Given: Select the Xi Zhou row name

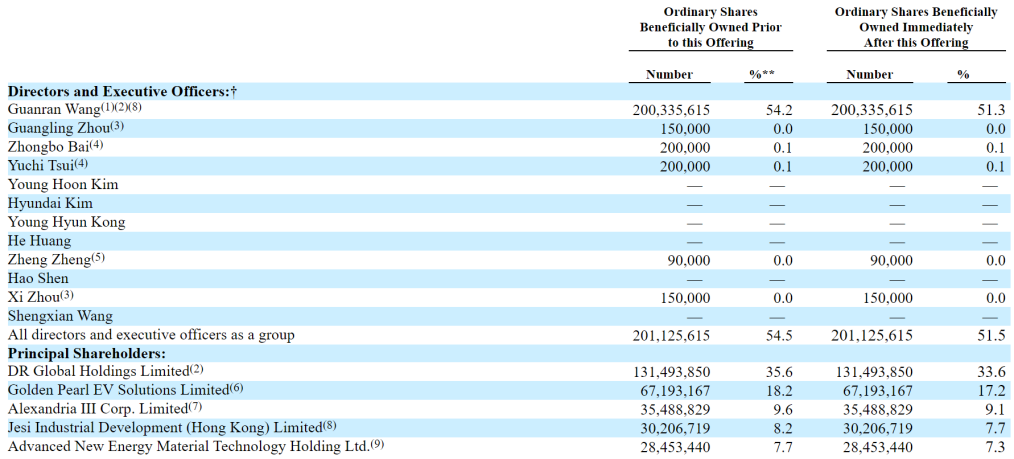Looking at the screenshot, I should (x=34, y=297).
